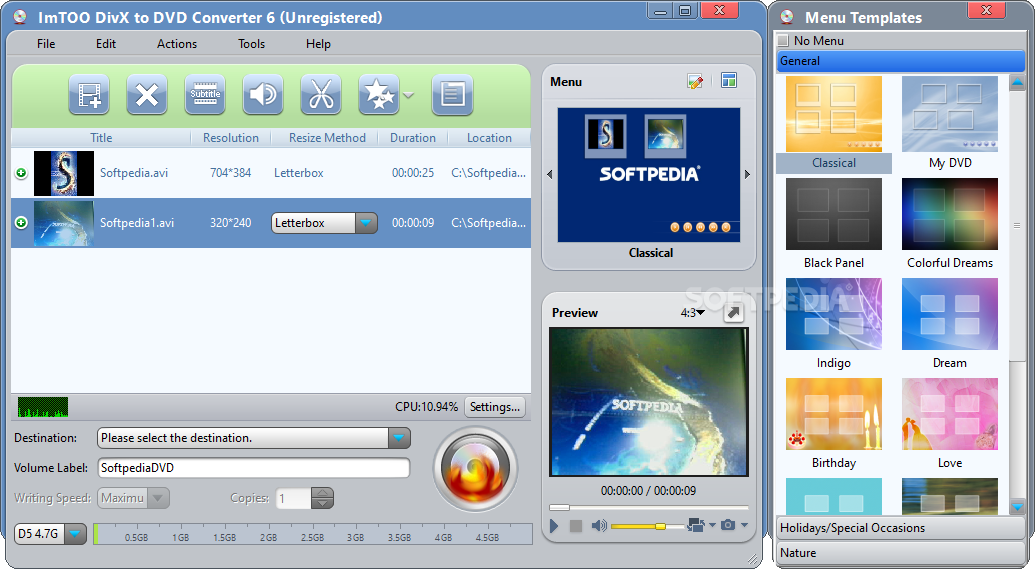
Task: Open the Actions menu
Action: pos(177,44)
